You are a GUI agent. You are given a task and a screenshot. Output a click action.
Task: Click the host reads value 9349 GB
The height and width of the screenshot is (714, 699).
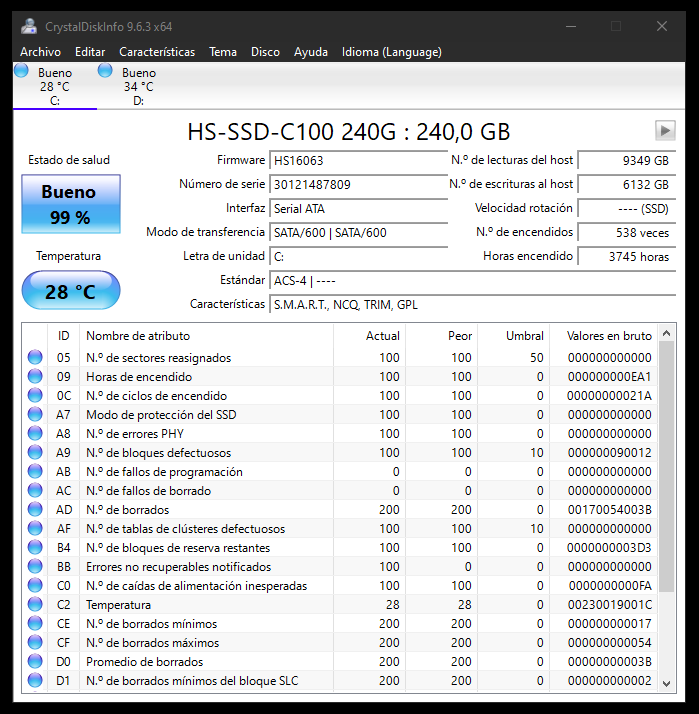point(627,160)
